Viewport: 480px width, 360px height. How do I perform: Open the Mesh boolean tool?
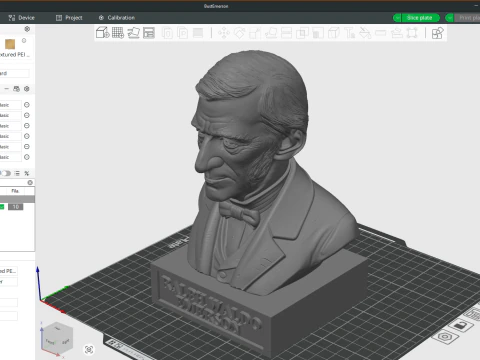(302, 33)
